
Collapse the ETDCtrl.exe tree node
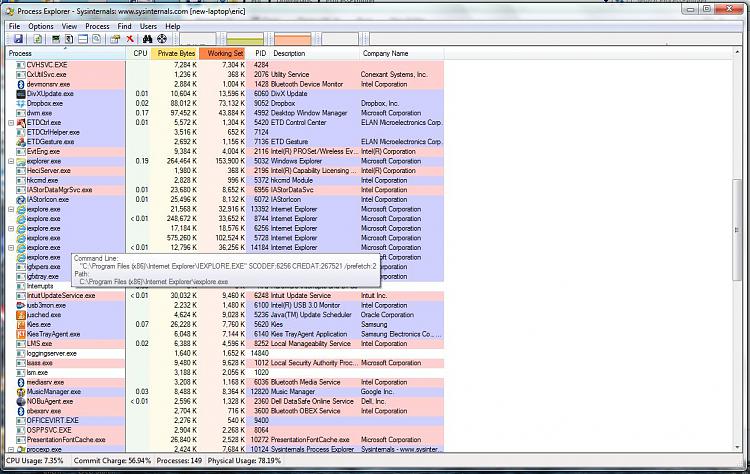(x=11, y=123)
